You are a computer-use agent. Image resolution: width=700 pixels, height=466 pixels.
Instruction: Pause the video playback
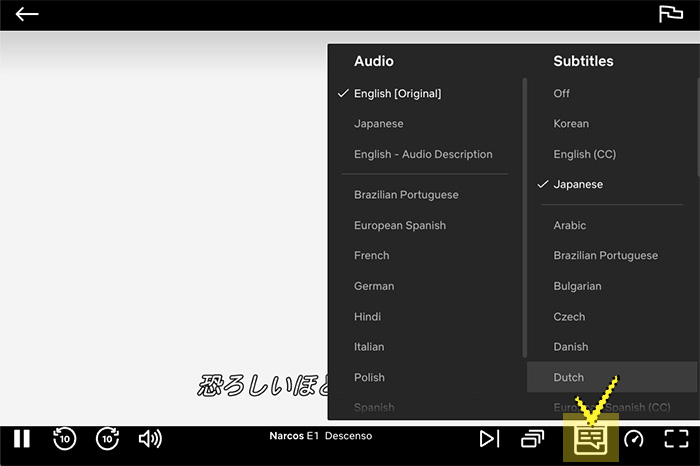[x=21, y=439]
